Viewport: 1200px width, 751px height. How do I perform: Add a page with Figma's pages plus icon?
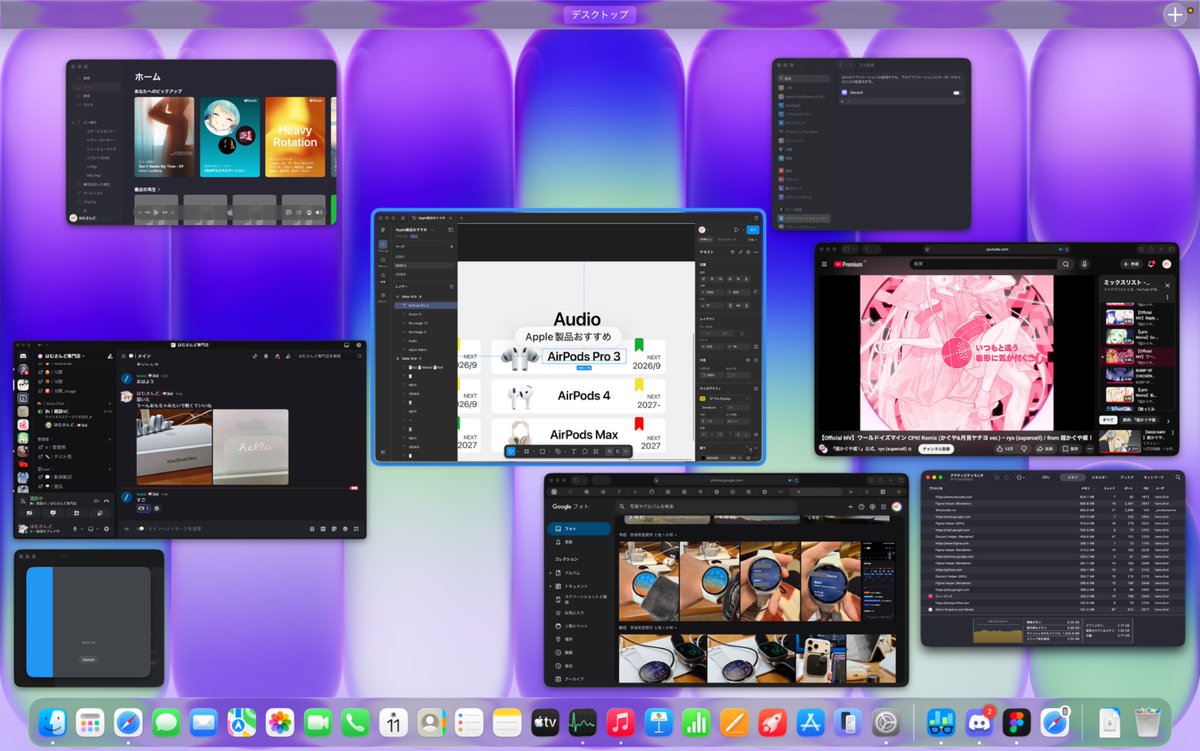452,246
